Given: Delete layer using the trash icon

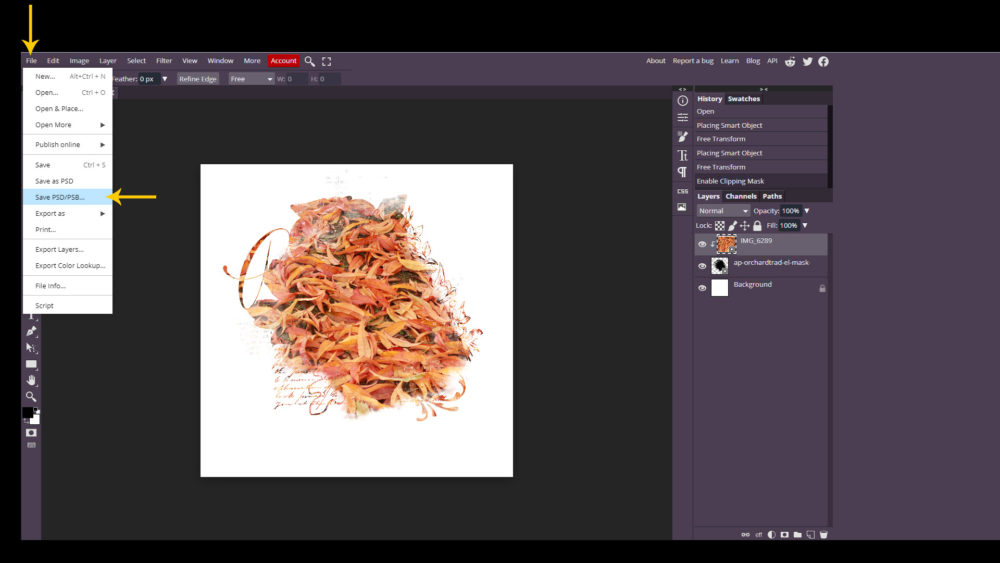Looking at the screenshot, I should coord(823,534).
